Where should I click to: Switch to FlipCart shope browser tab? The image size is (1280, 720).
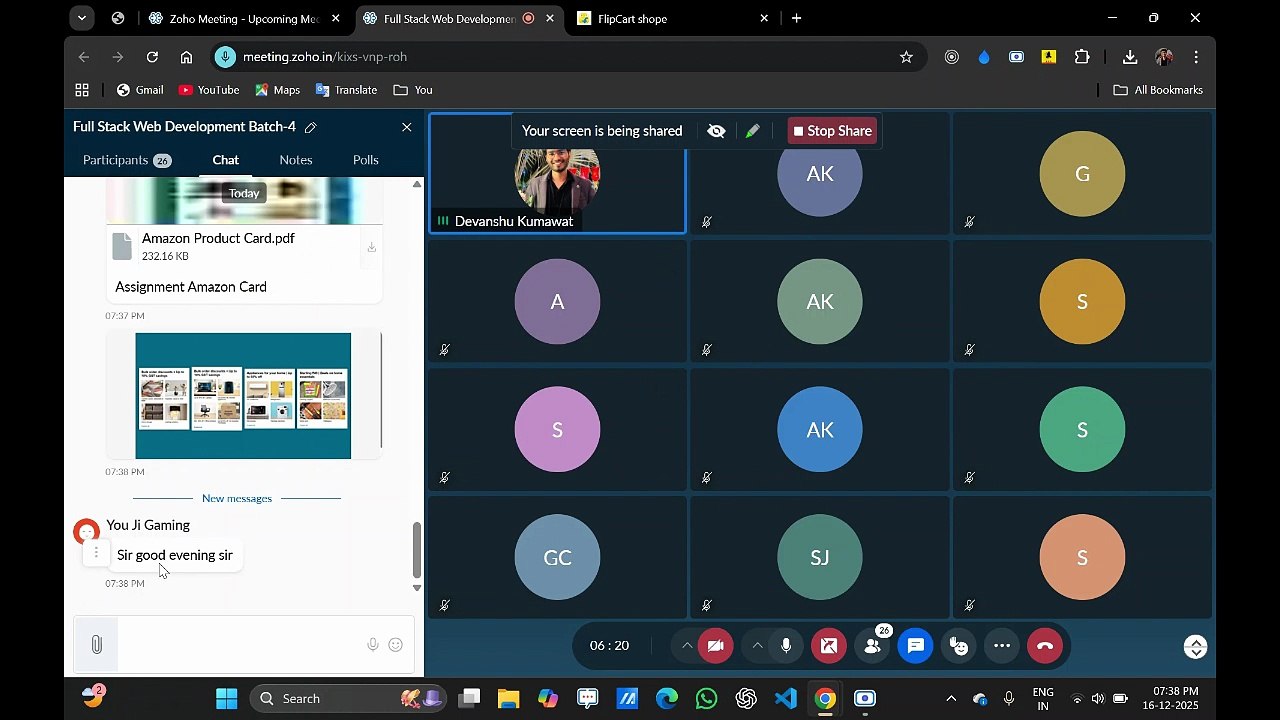coord(672,18)
